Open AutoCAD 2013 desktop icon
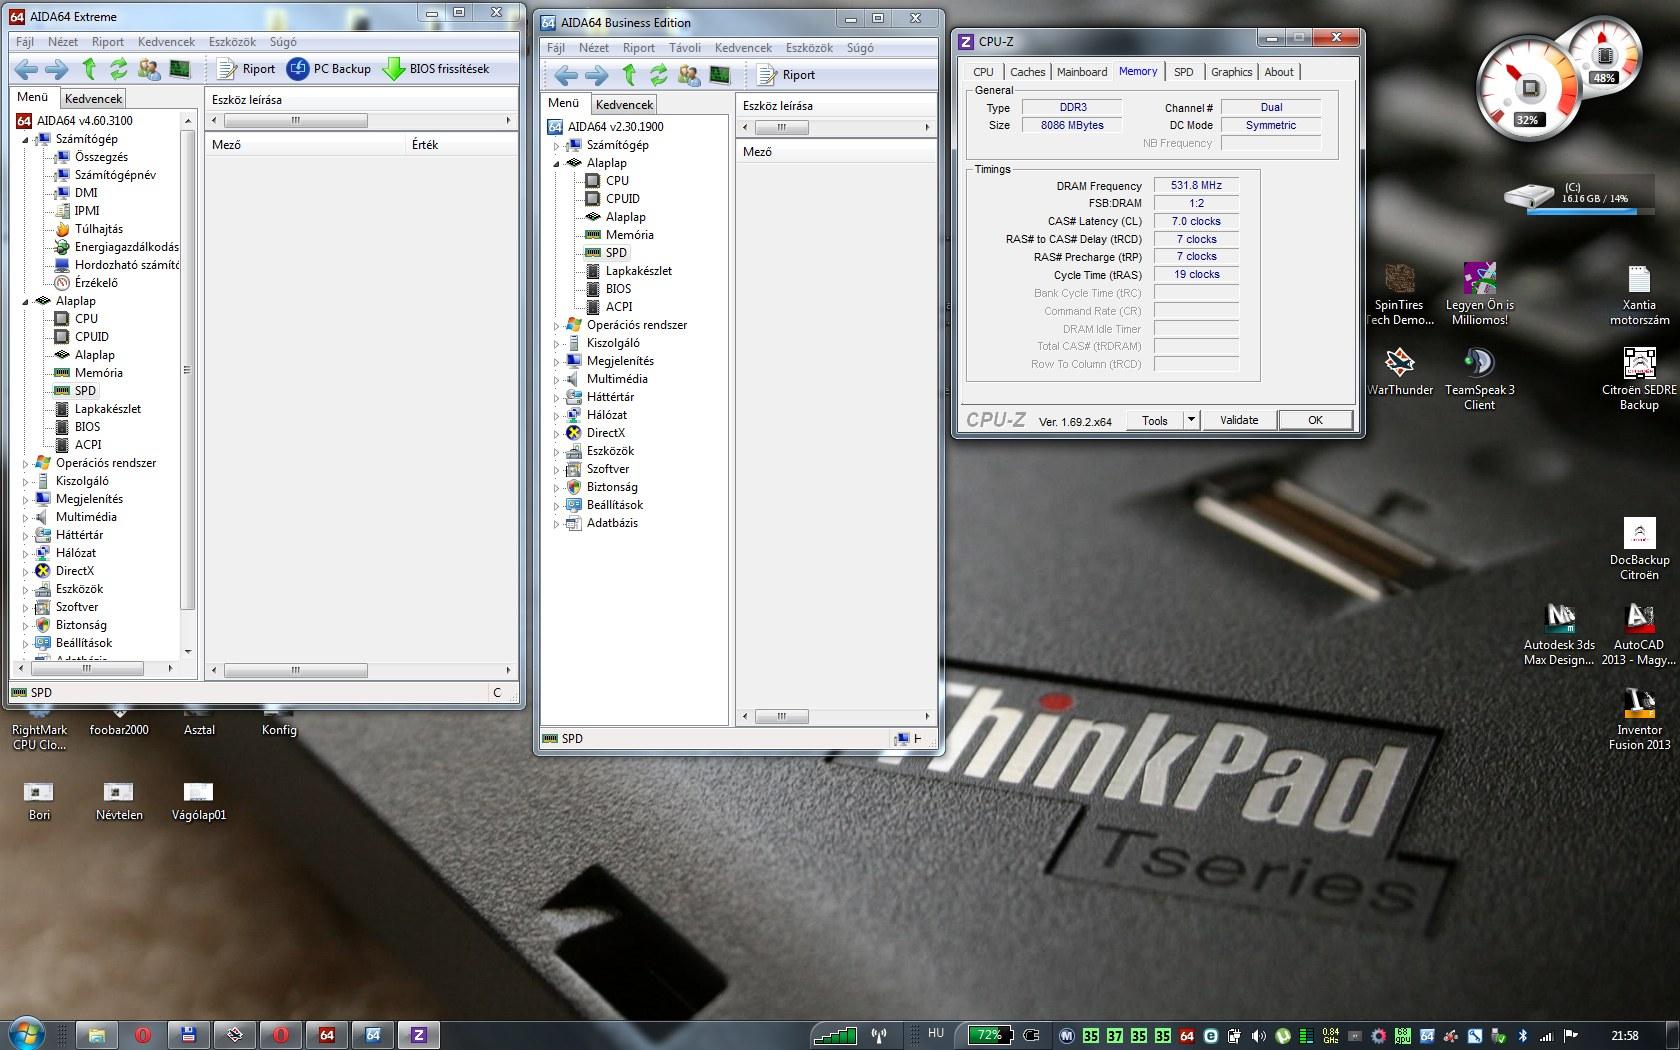 (x=1639, y=634)
